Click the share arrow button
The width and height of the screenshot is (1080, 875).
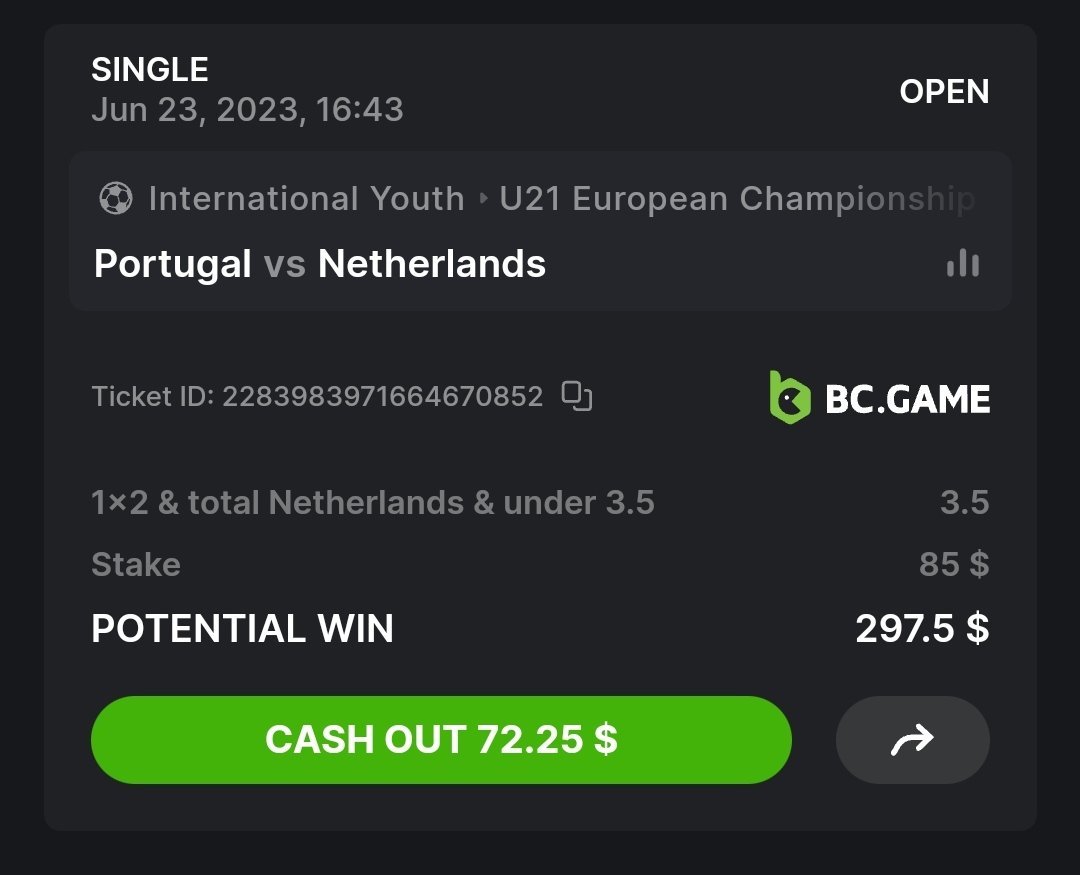(912, 740)
